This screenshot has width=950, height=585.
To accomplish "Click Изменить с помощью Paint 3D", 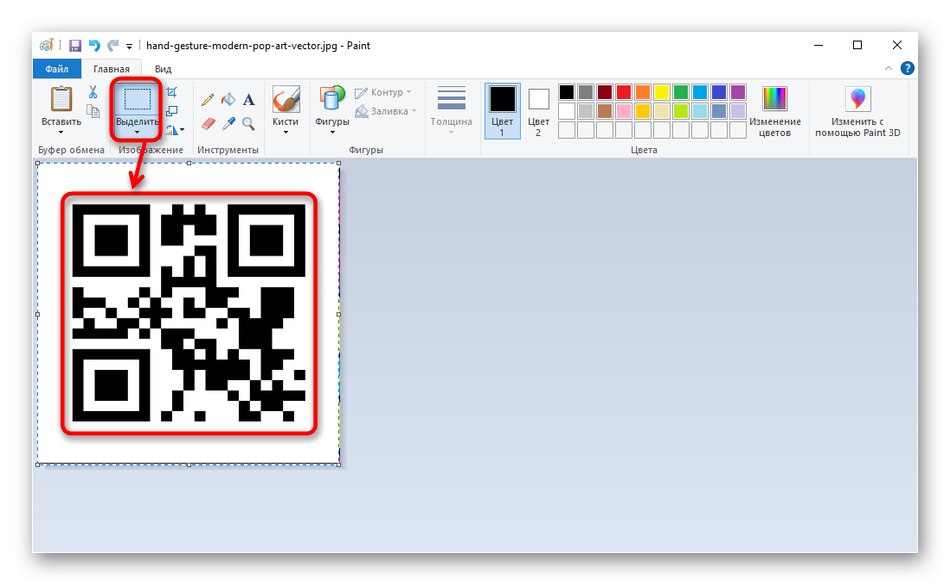I will coord(857,111).
